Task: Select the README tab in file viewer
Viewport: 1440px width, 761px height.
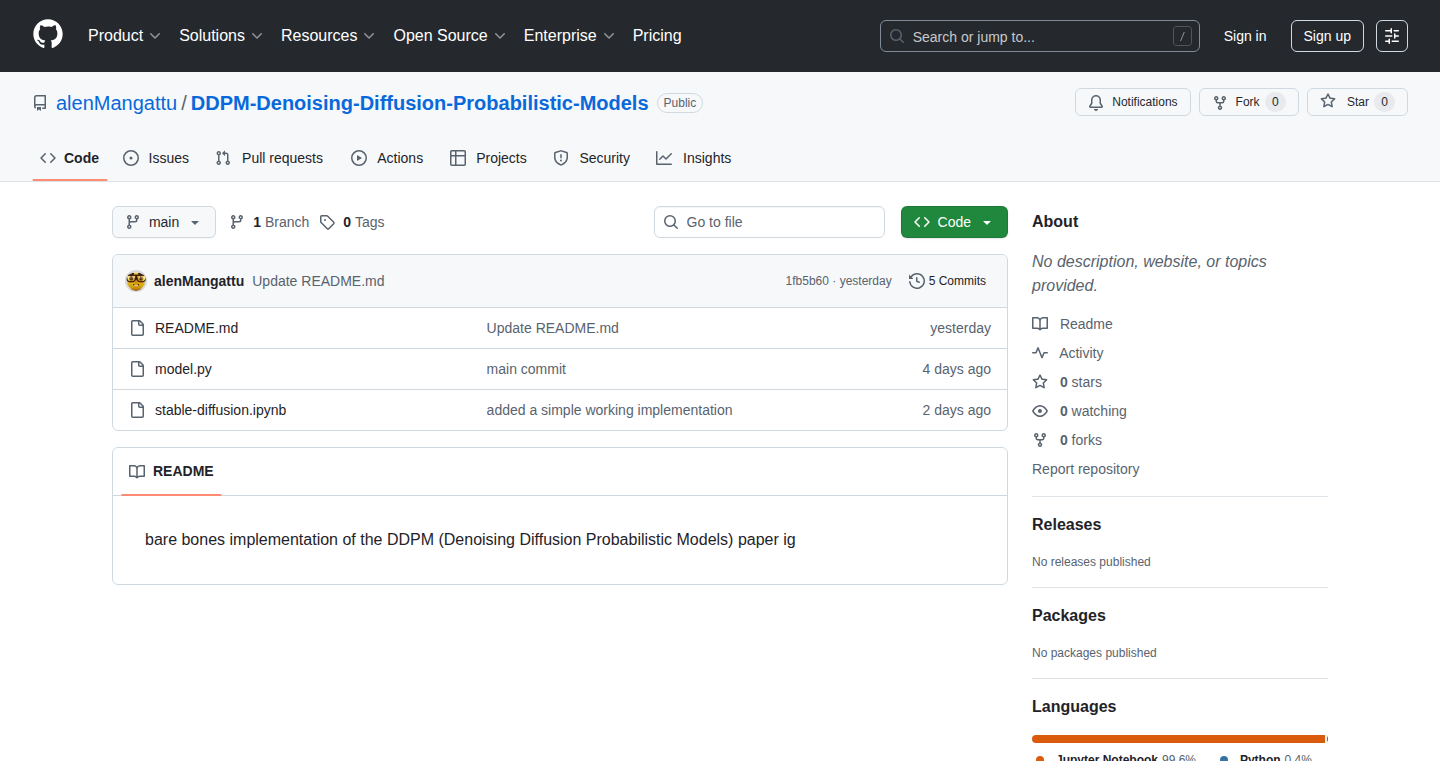Action: pos(171,471)
